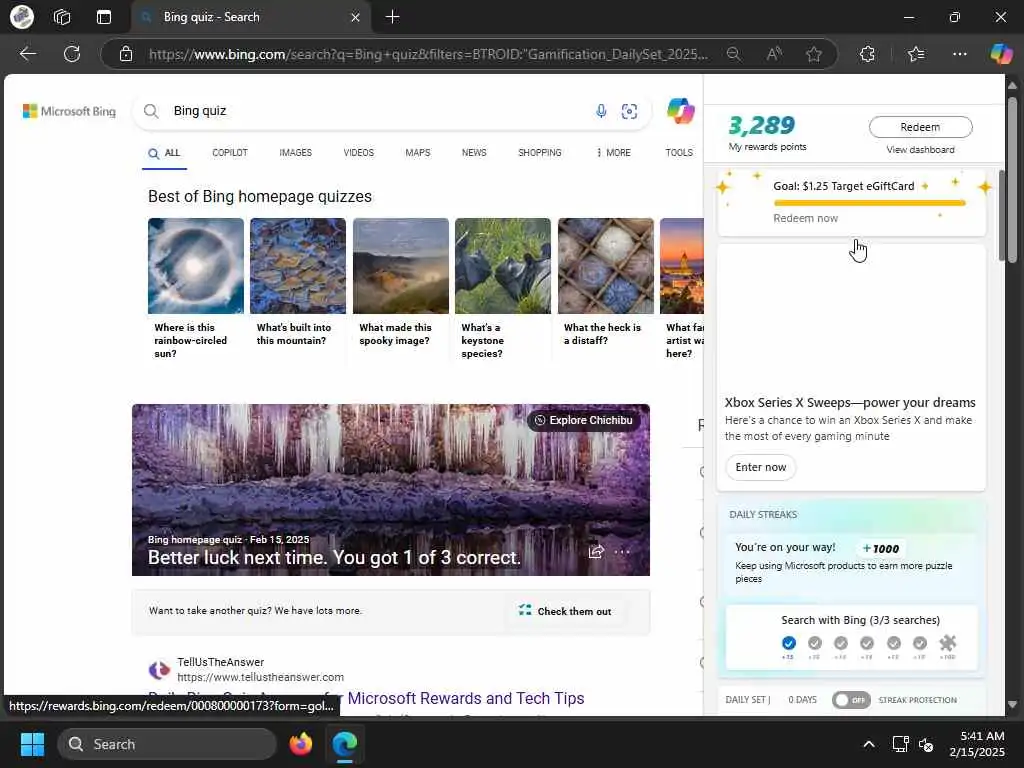
Task: Open the Copilot icon next to search box
Action: pyautogui.click(x=680, y=110)
